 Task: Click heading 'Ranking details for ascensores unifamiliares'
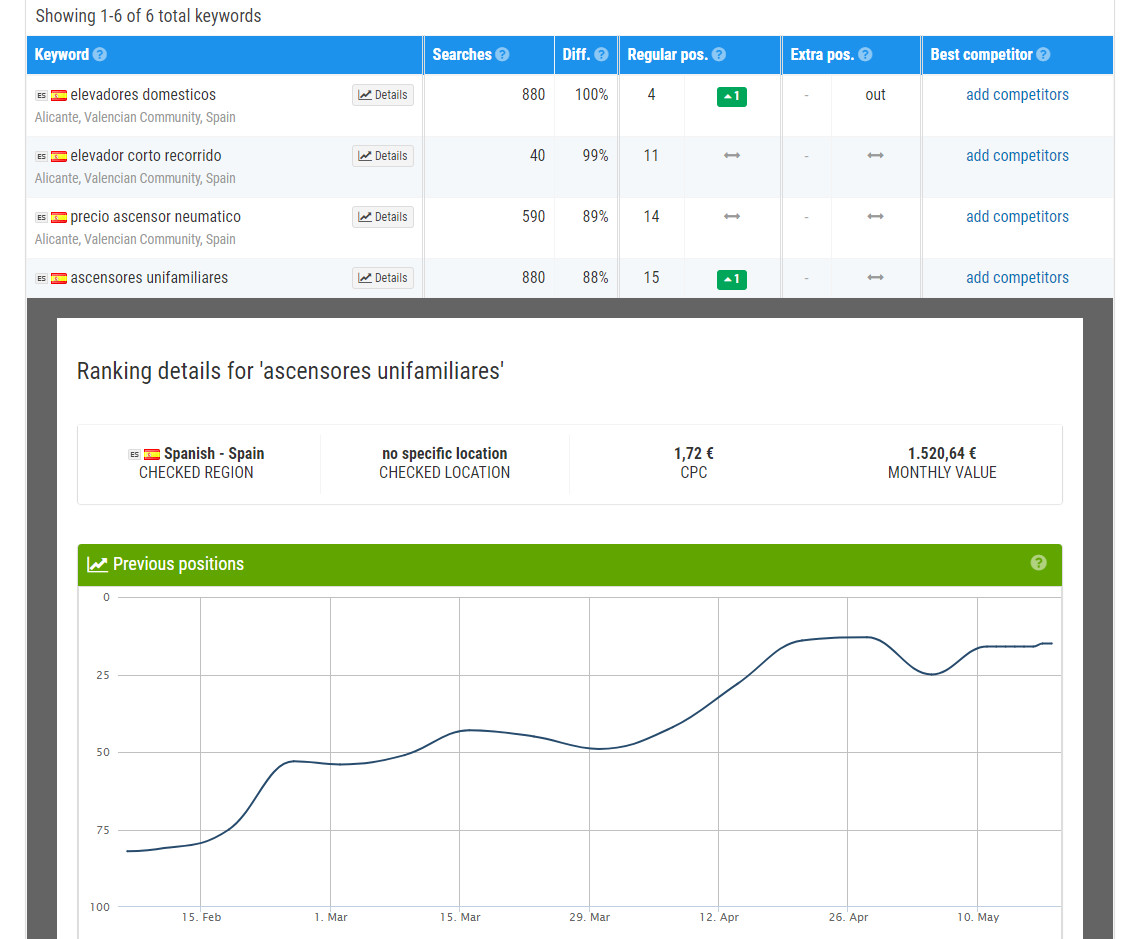click(290, 371)
